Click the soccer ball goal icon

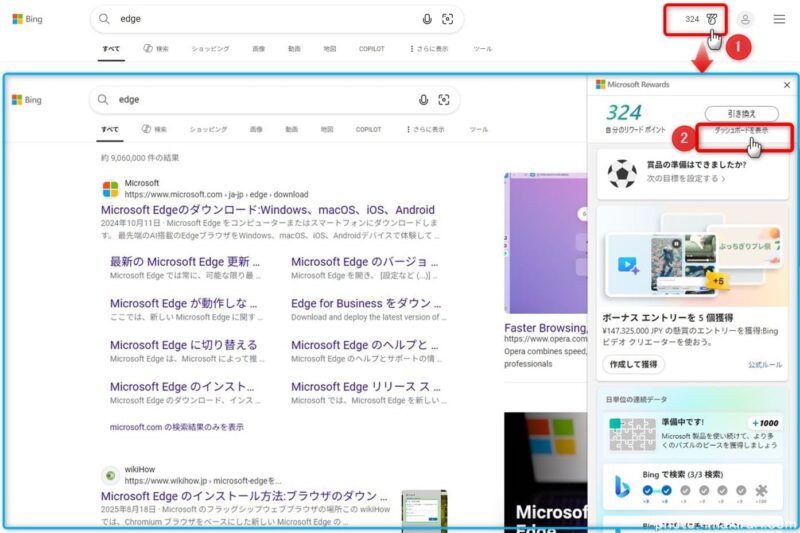[622, 173]
